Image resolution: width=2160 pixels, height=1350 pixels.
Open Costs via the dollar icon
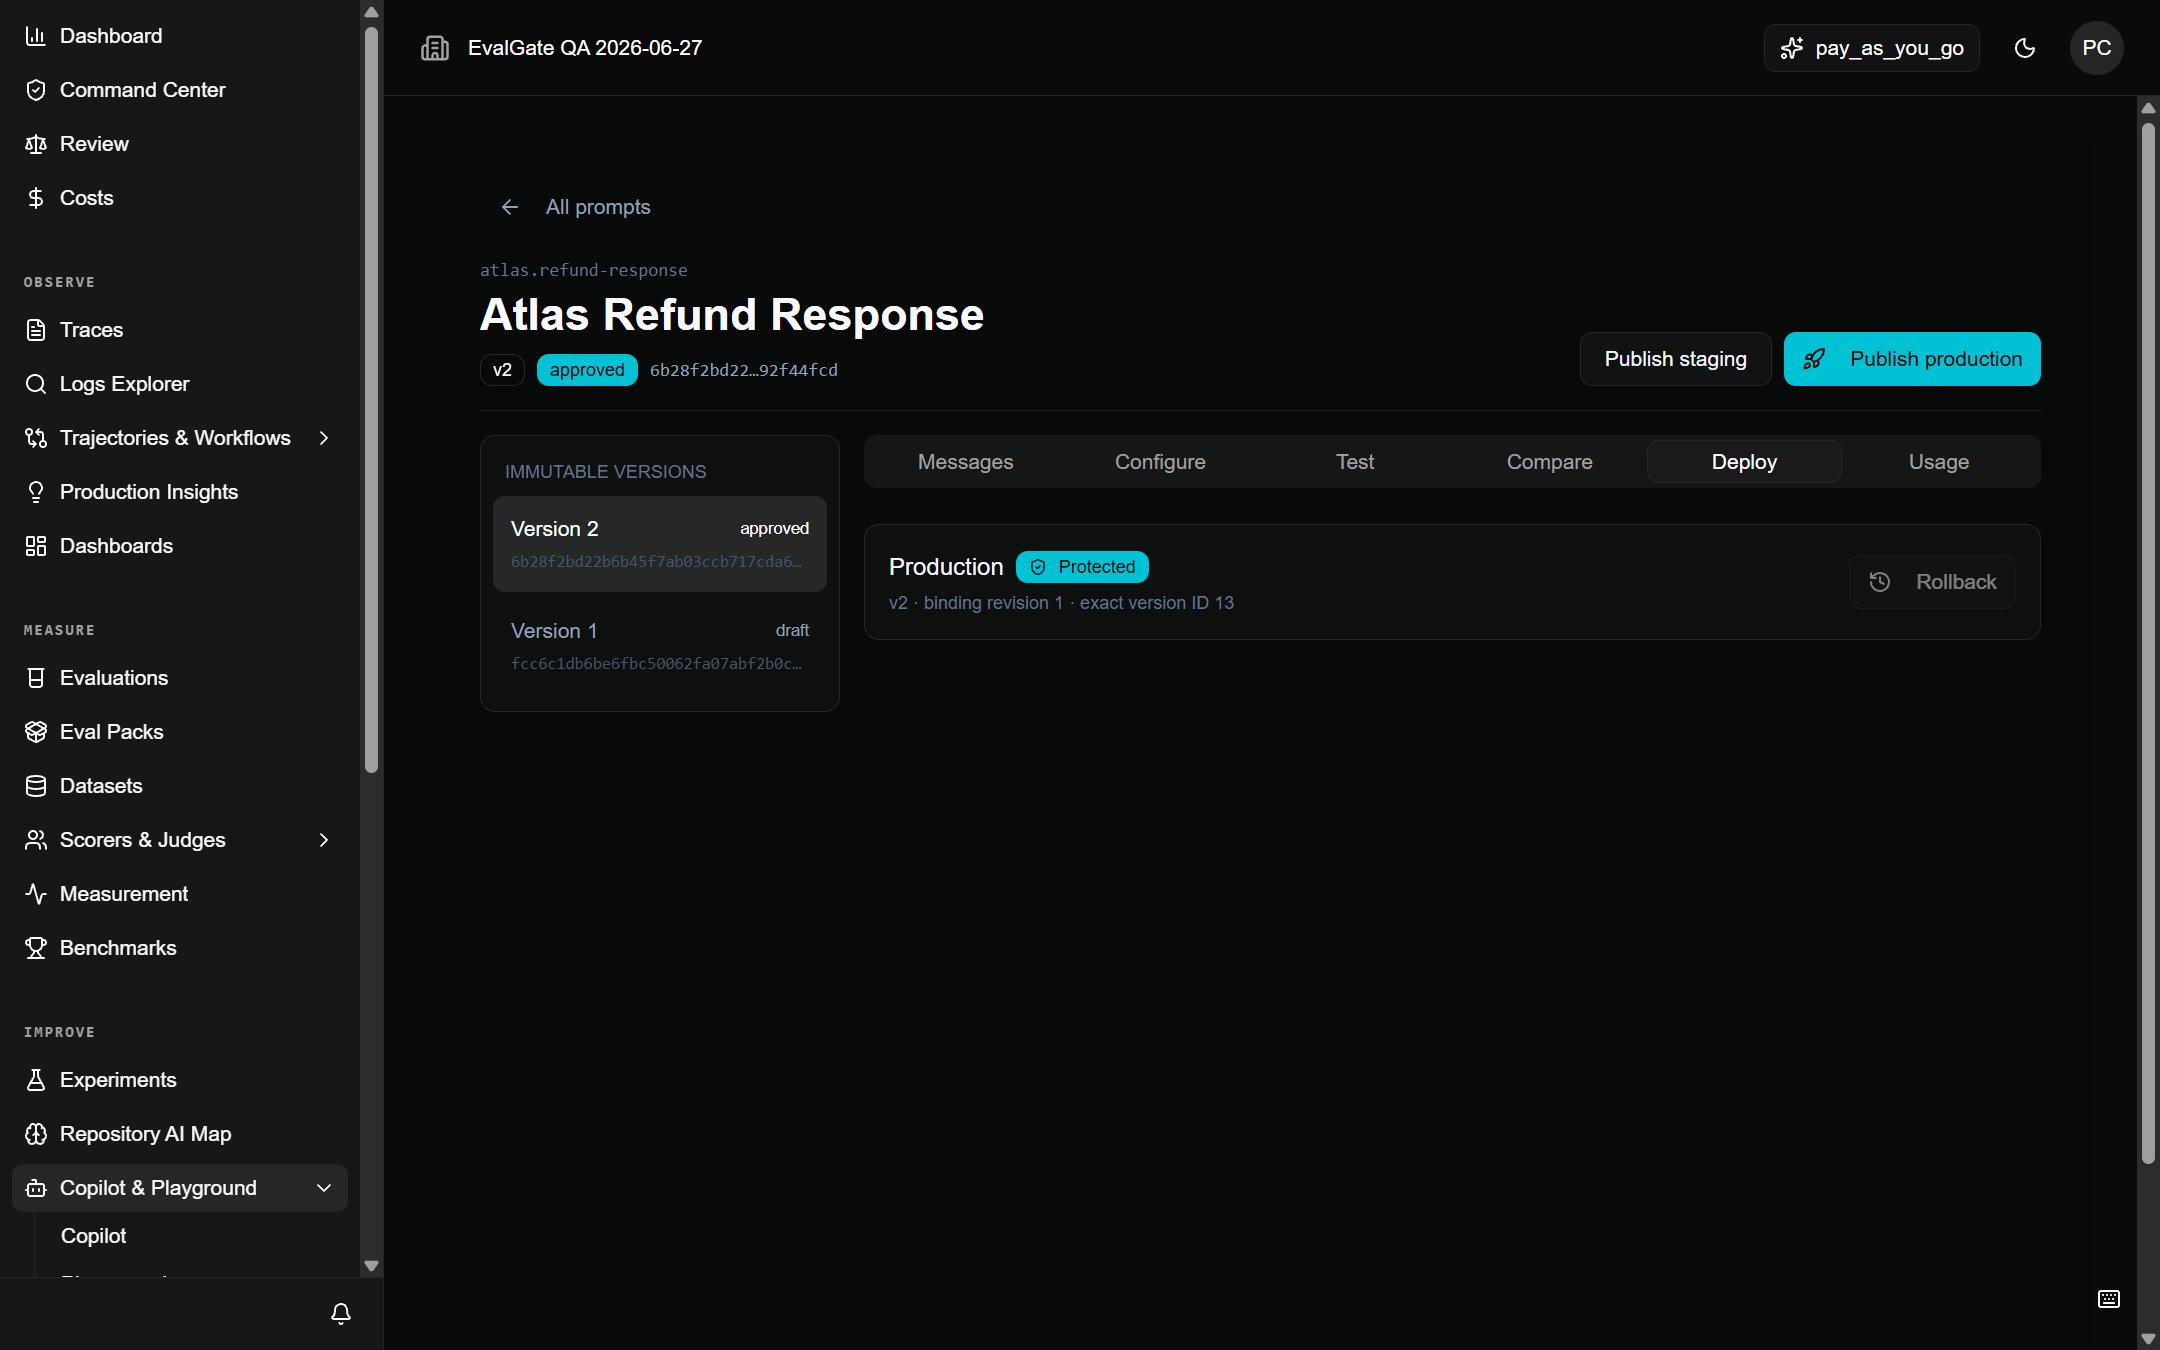36,198
